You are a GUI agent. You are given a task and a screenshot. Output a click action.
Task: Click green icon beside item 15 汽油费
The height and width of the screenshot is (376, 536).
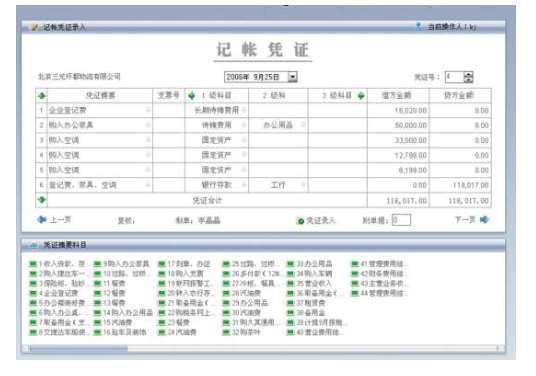click(x=97, y=322)
